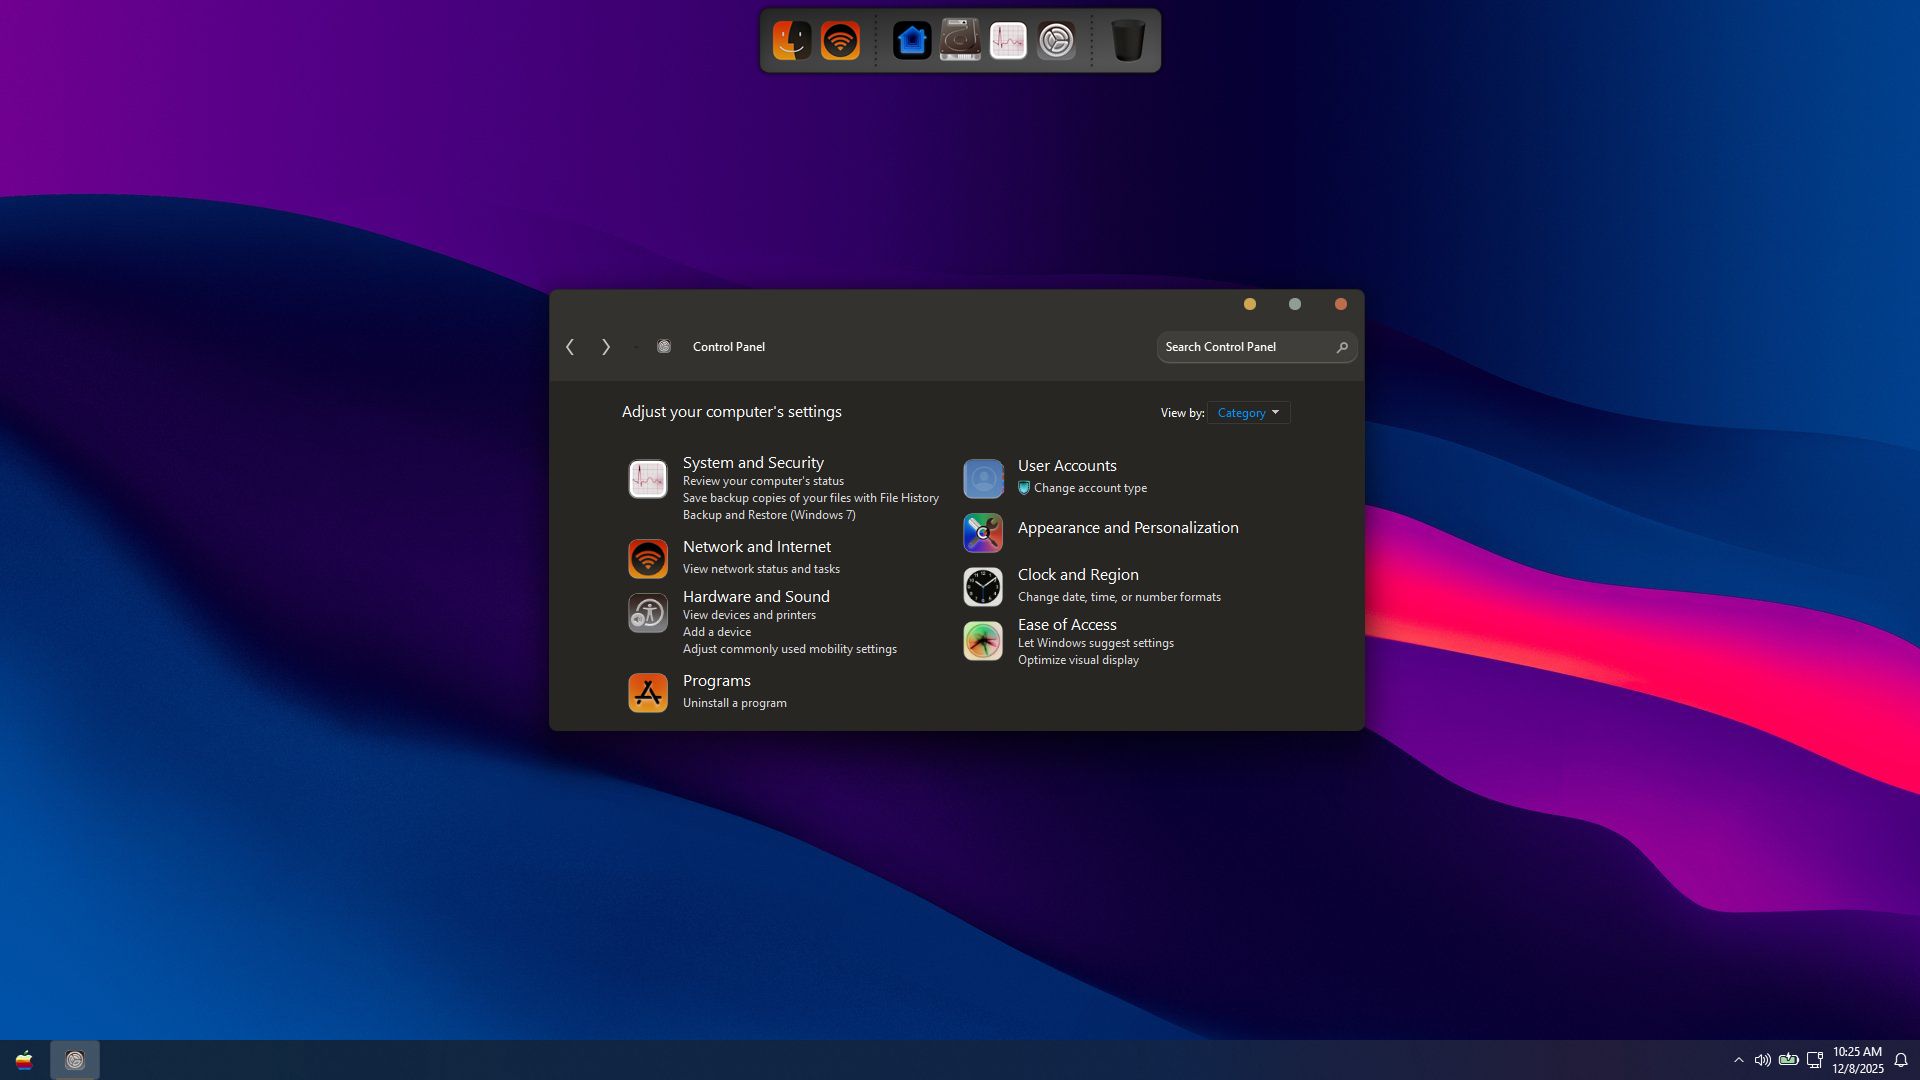
Task: Open the Ease of Access icon
Action: [x=982, y=641]
